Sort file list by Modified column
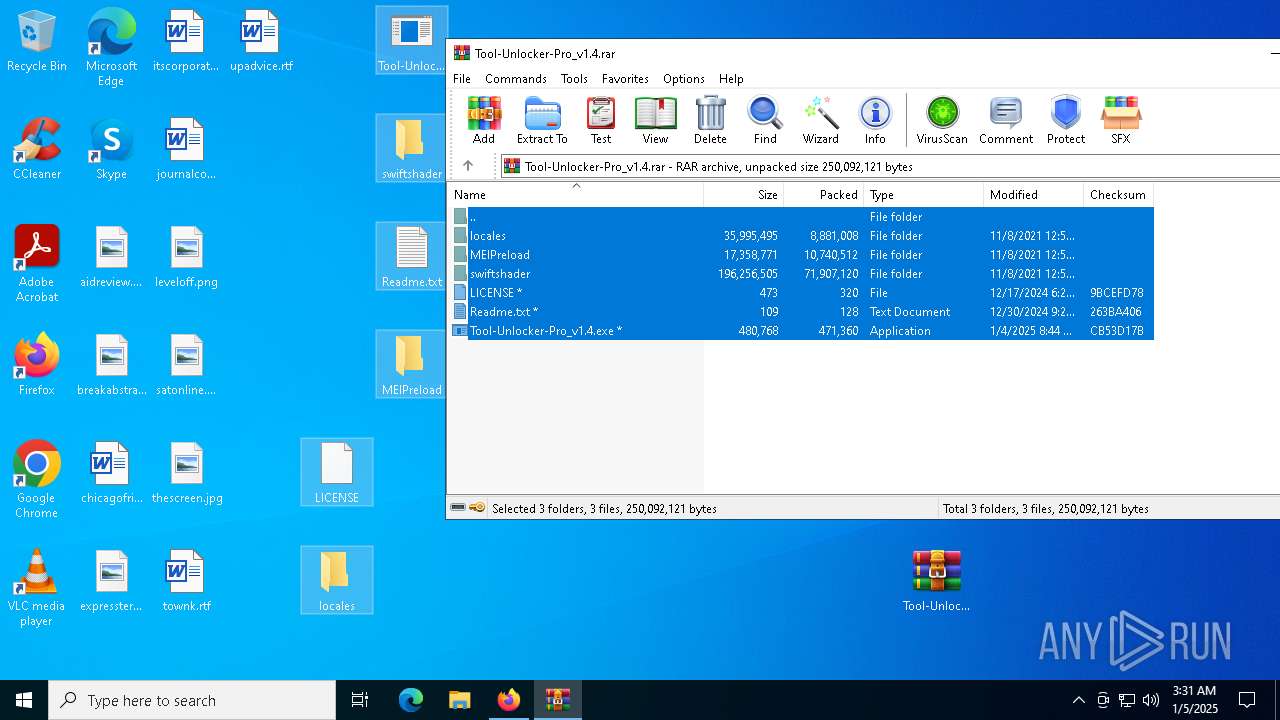This screenshot has height=720, width=1280. coord(1033,195)
